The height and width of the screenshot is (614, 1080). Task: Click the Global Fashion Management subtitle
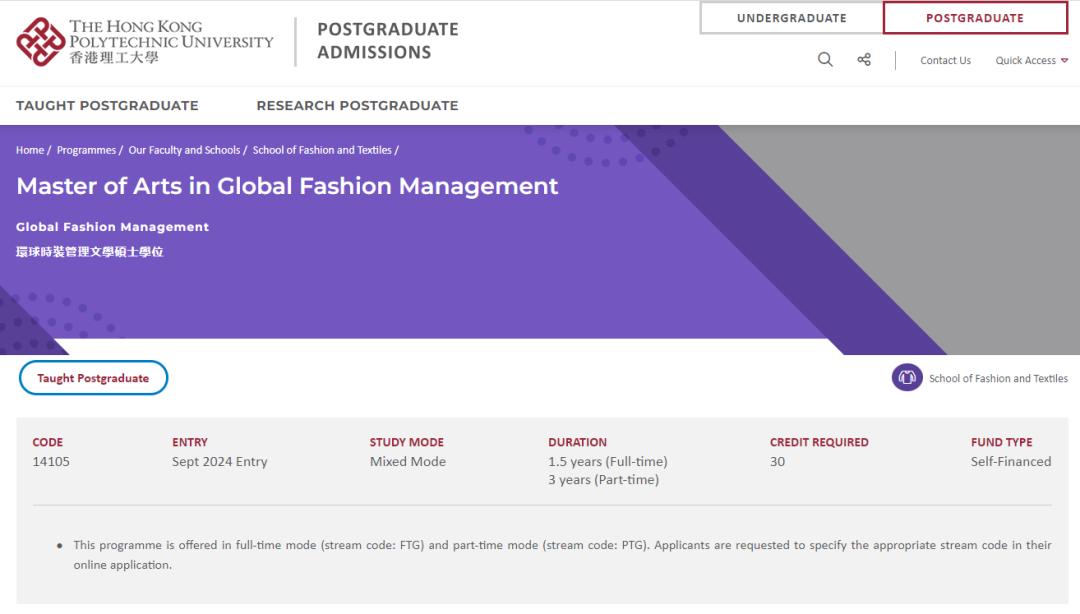tap(112, 227)
